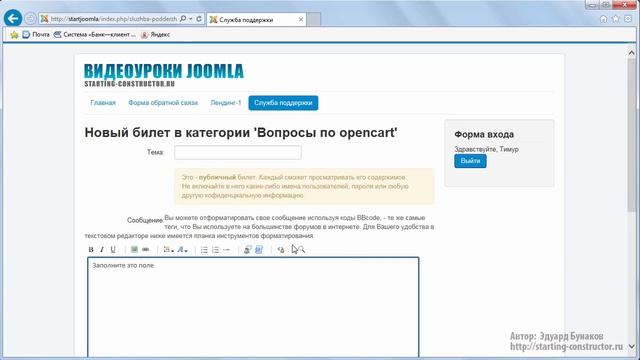
Task: Click the code block icon in toolbar
Action: (259, 250)
